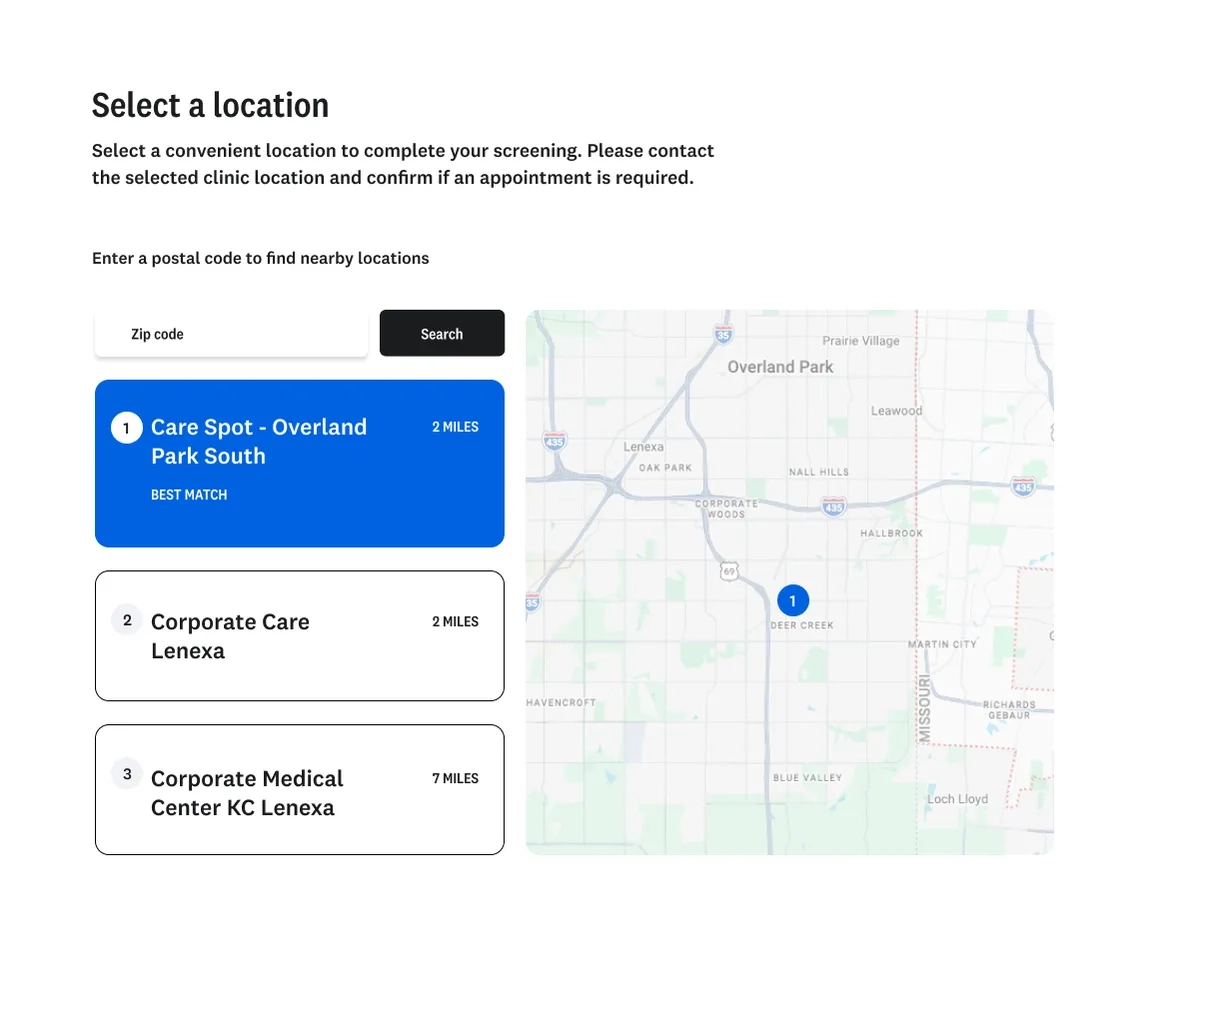Click the I-35 highway shield near Overland Park
The width and height of the screenshot is (1213, 1016).
point(723,334)
